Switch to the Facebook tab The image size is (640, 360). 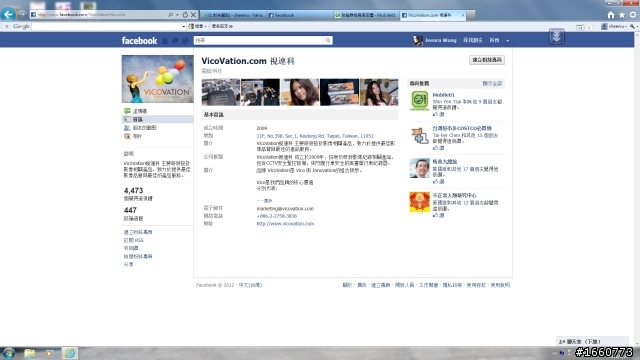point(300,15)
